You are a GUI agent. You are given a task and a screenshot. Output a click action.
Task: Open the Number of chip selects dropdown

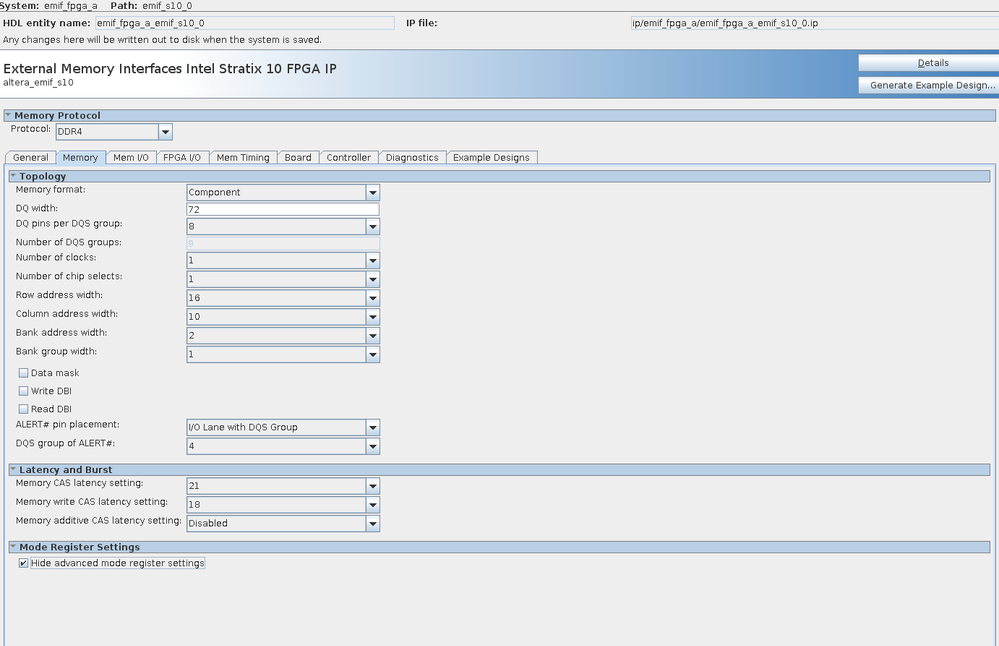[373, 279]
